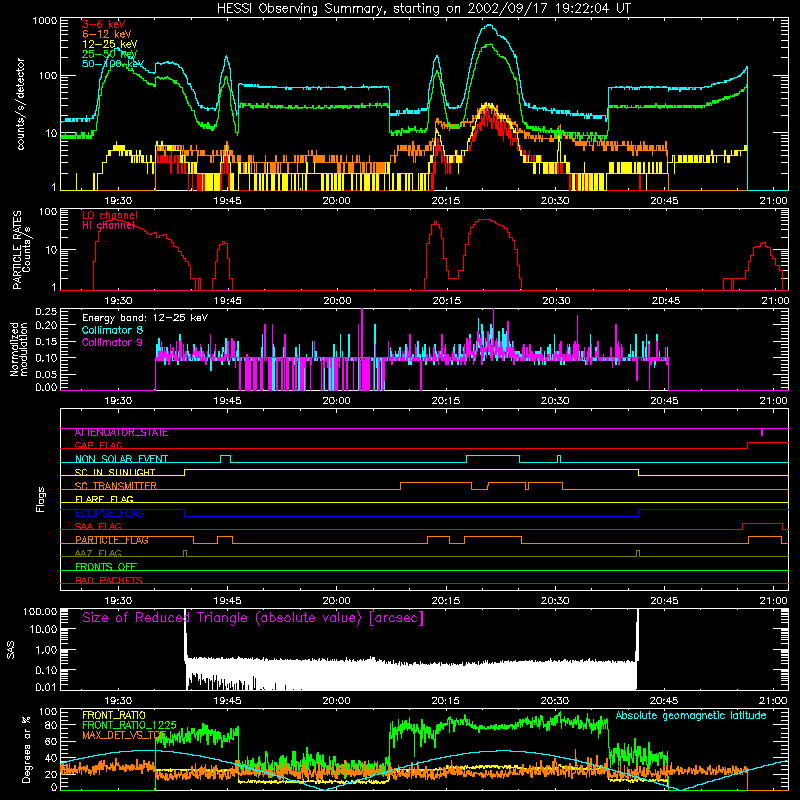Click the BAD_PACKETS flag label
800x800 pixels.
click(109, 580)
